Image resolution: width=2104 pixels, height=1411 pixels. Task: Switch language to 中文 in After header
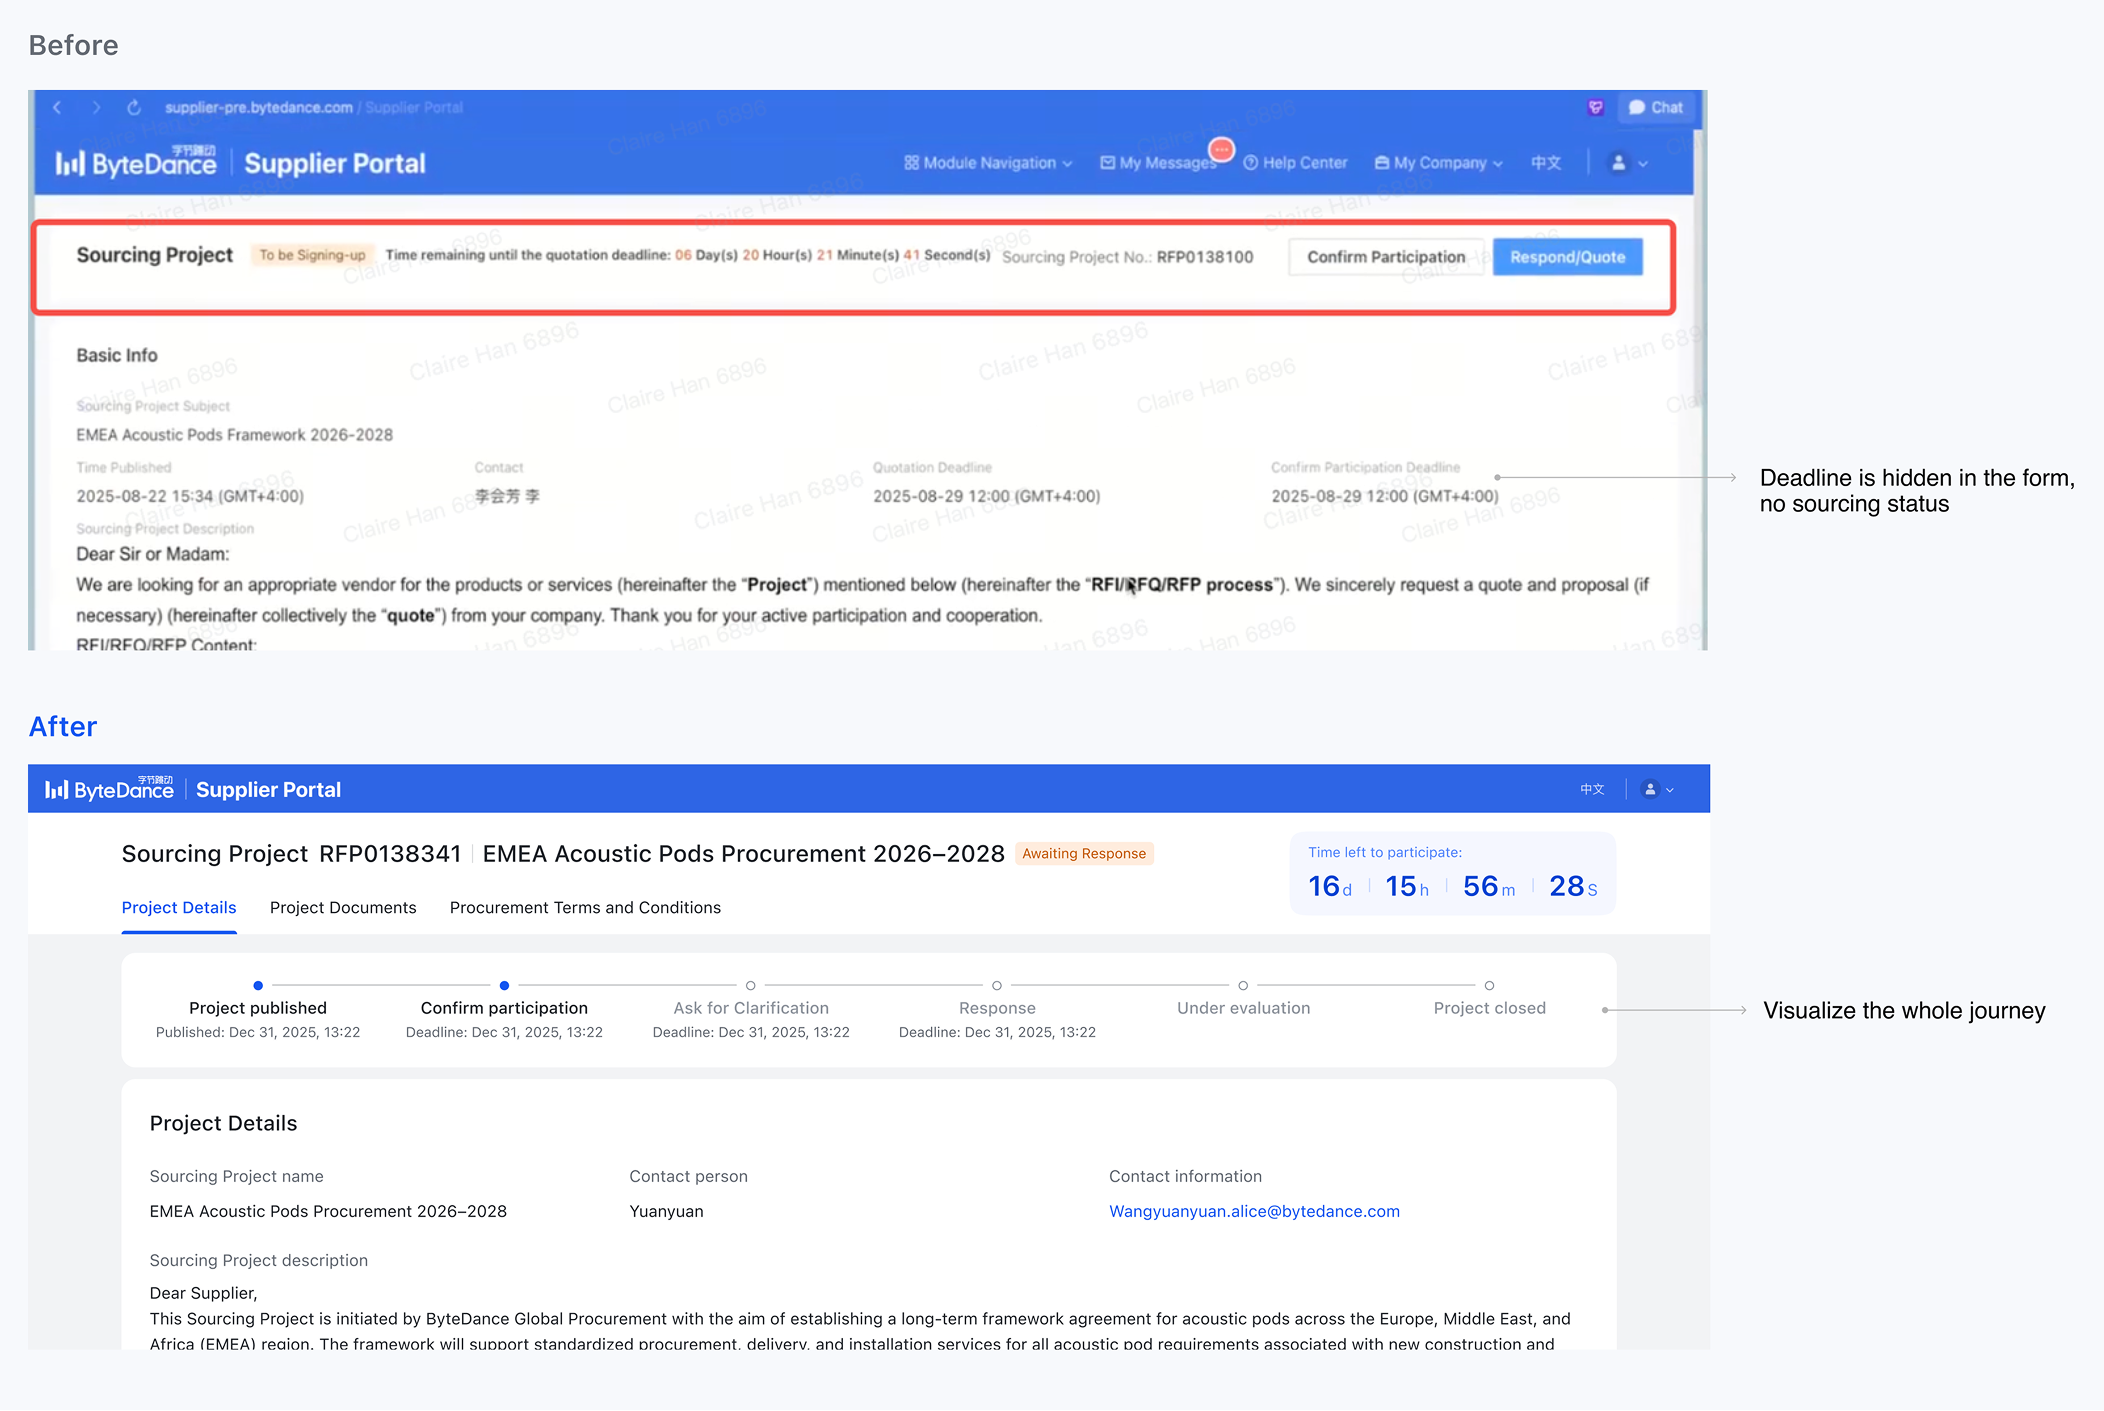pos(1592,790)
